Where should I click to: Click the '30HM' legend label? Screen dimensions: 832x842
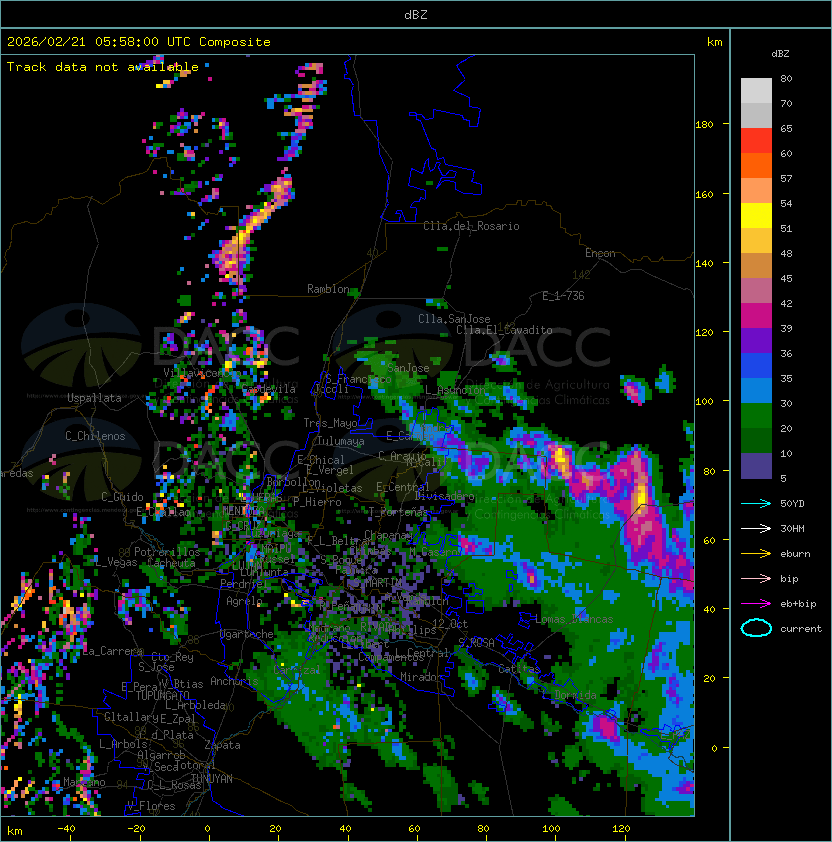(x=792, y=529)
